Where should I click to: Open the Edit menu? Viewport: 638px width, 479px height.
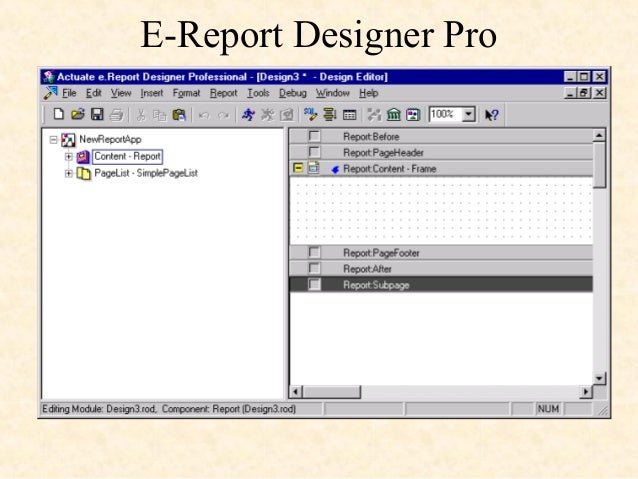(x=94, y=93)
